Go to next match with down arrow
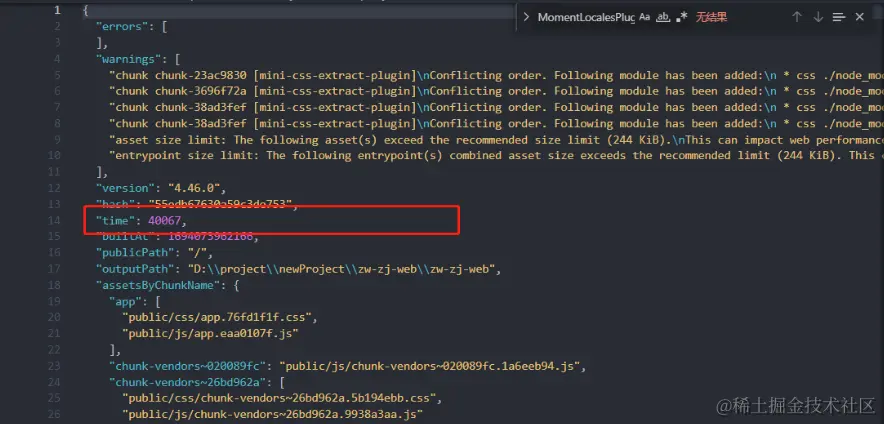884x424 pixels. tap(818, 17)
